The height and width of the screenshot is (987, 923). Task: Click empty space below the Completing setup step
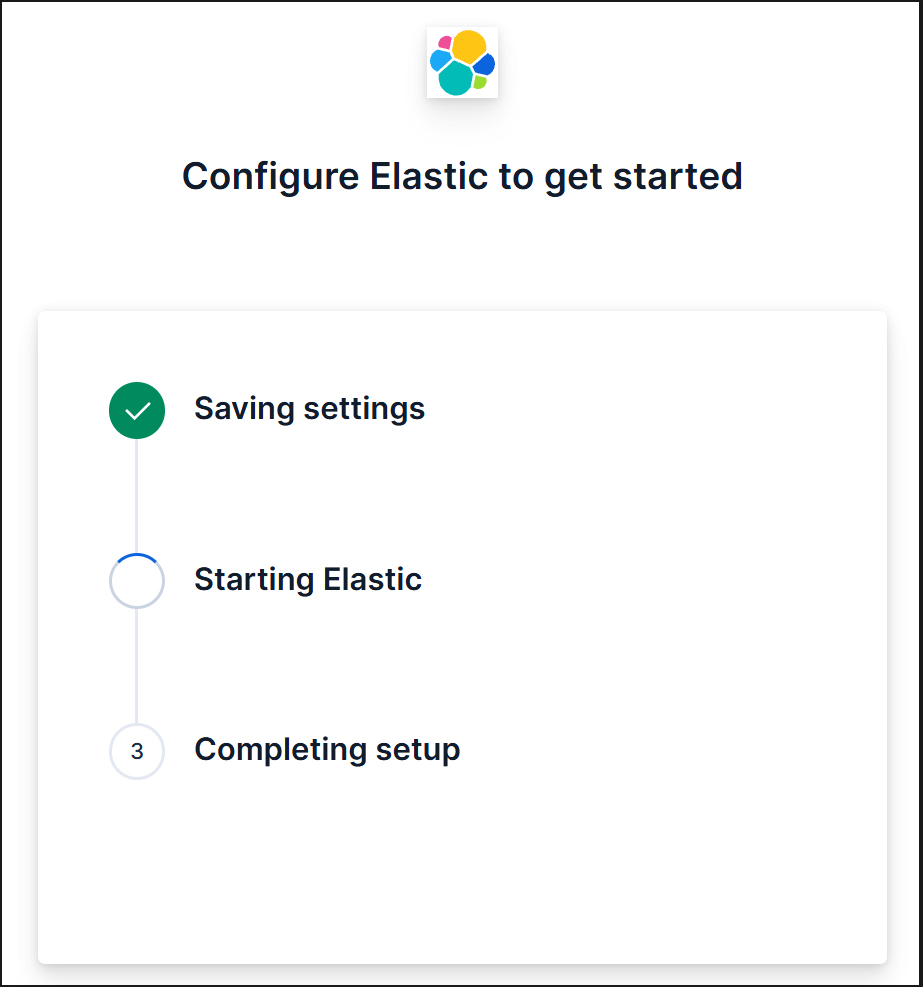click(460, 870)
